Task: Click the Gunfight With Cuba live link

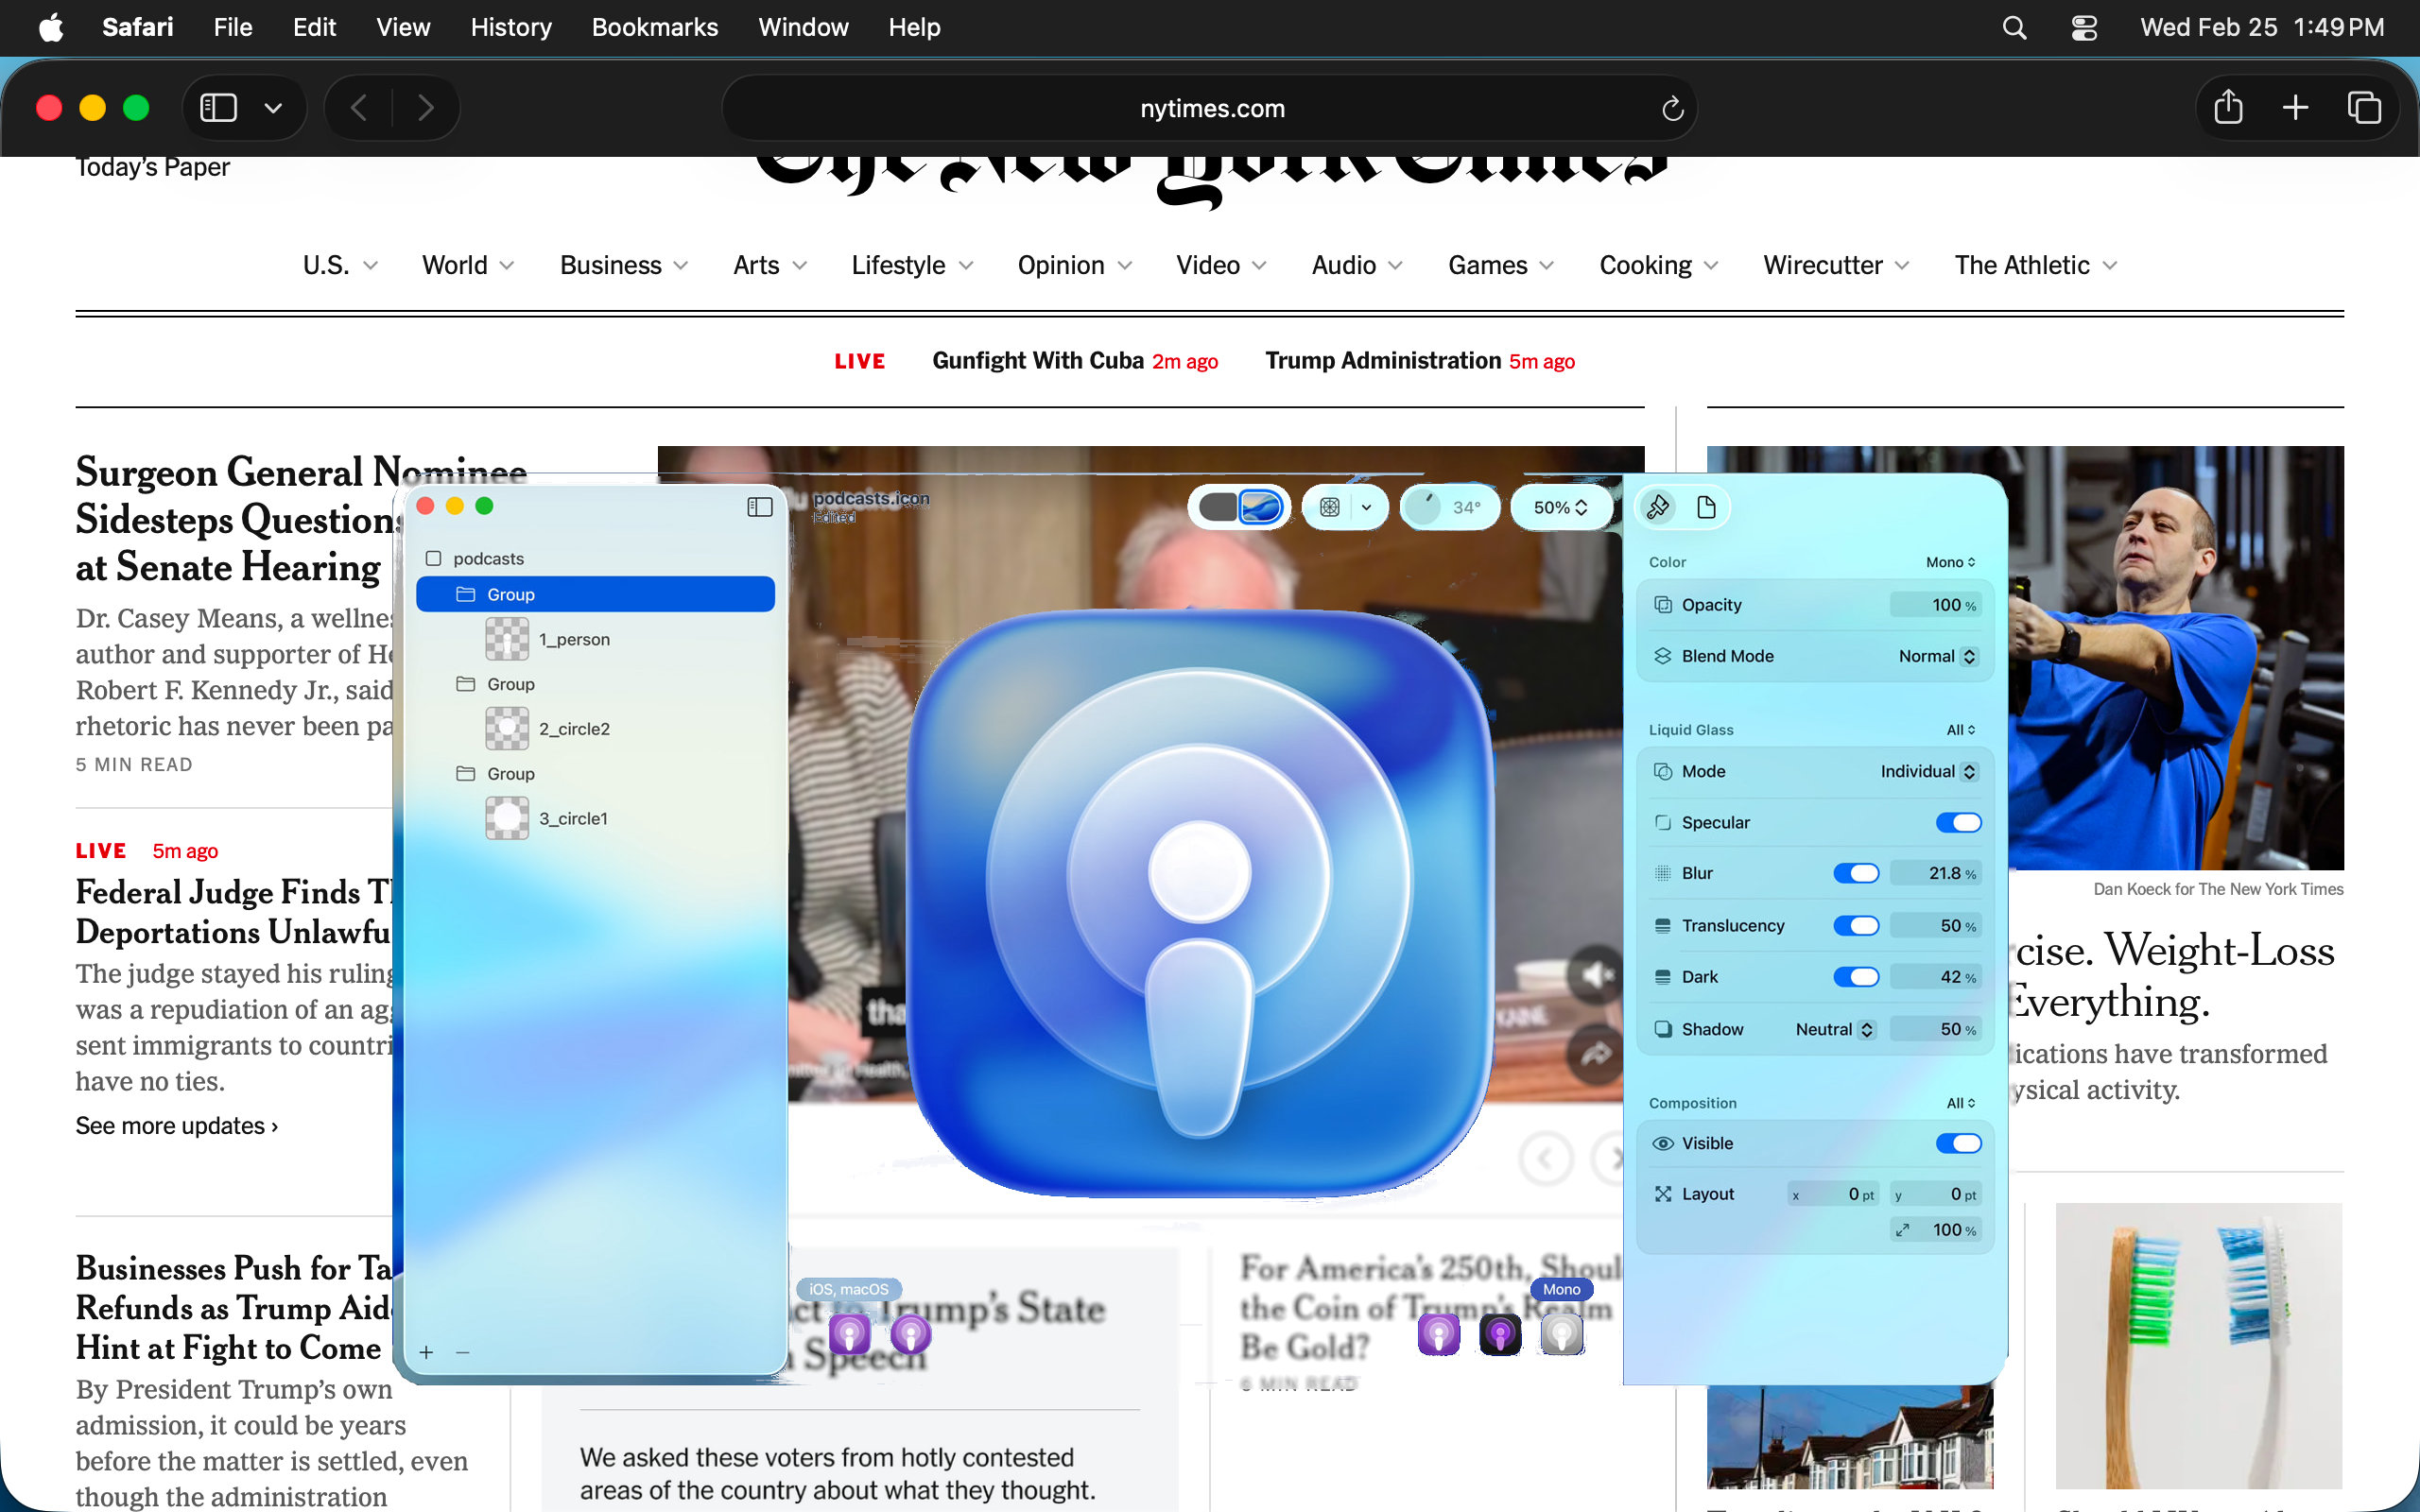Action: click(x=1038, y=360)
